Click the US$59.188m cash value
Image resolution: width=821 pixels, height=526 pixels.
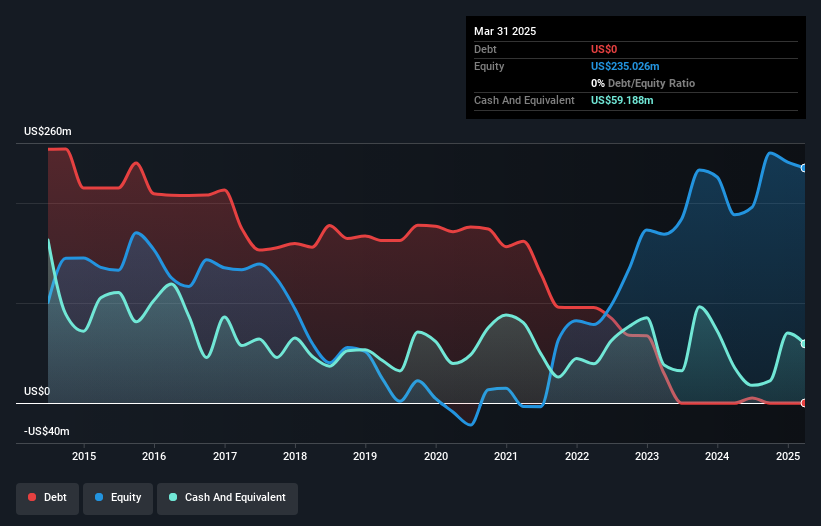tap(622, 100)
